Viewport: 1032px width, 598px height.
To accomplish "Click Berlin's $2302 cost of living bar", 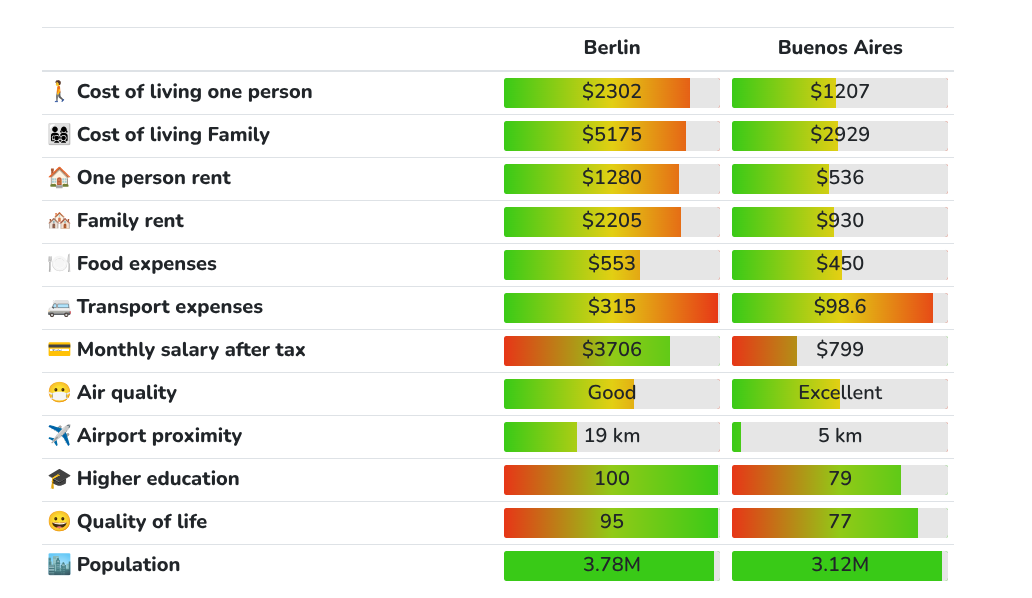I will click(611, 93).
